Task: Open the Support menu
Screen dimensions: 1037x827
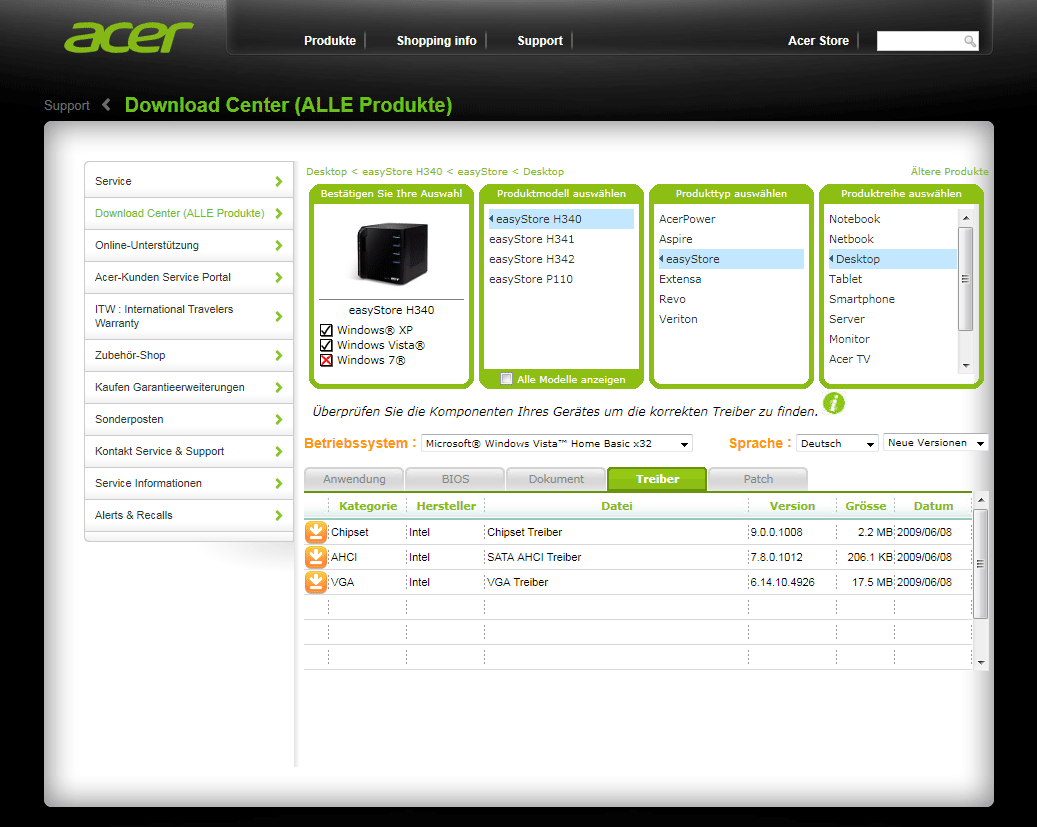Action: coord(540,41)
